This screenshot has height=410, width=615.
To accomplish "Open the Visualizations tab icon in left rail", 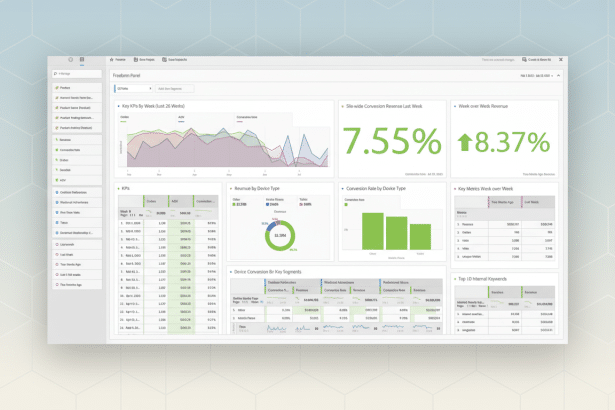I will coord(71,60).
